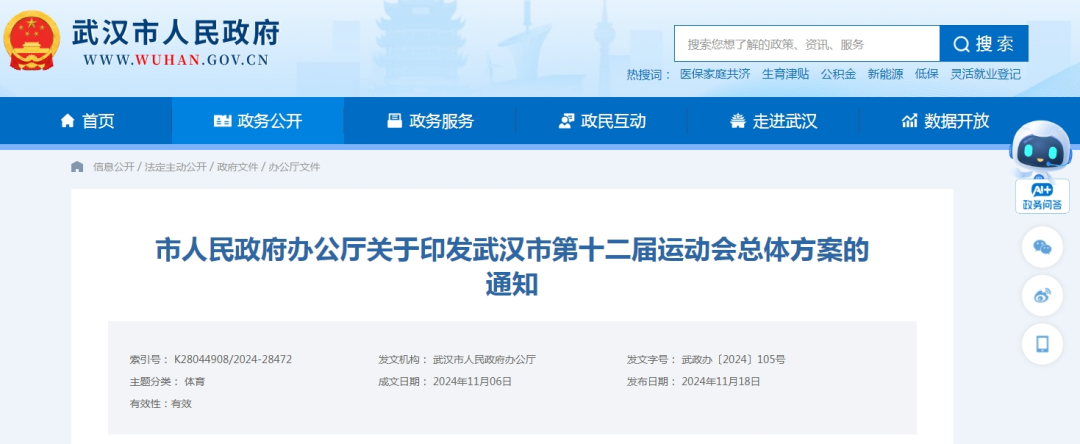Click the search input field
This screenshot has height=444, width=1080.
tap(807, 44)
